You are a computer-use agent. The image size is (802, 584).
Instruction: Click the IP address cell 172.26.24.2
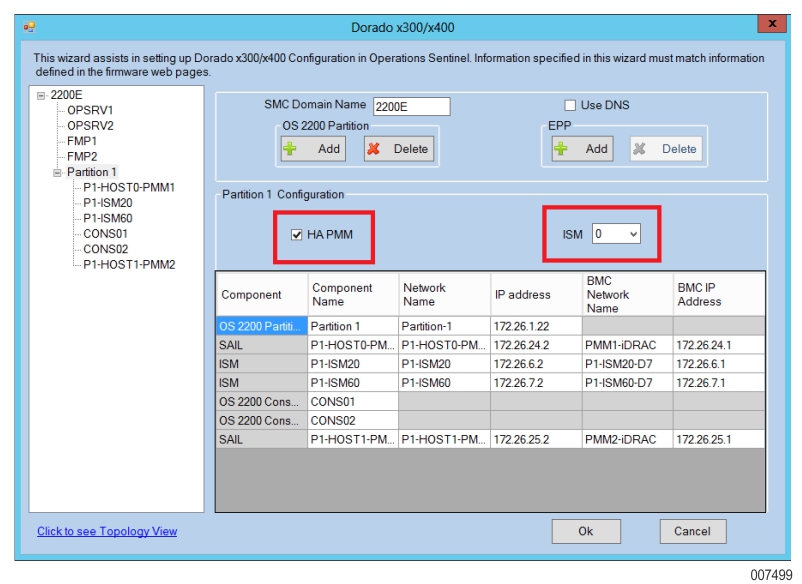click(x=536, y=345)
